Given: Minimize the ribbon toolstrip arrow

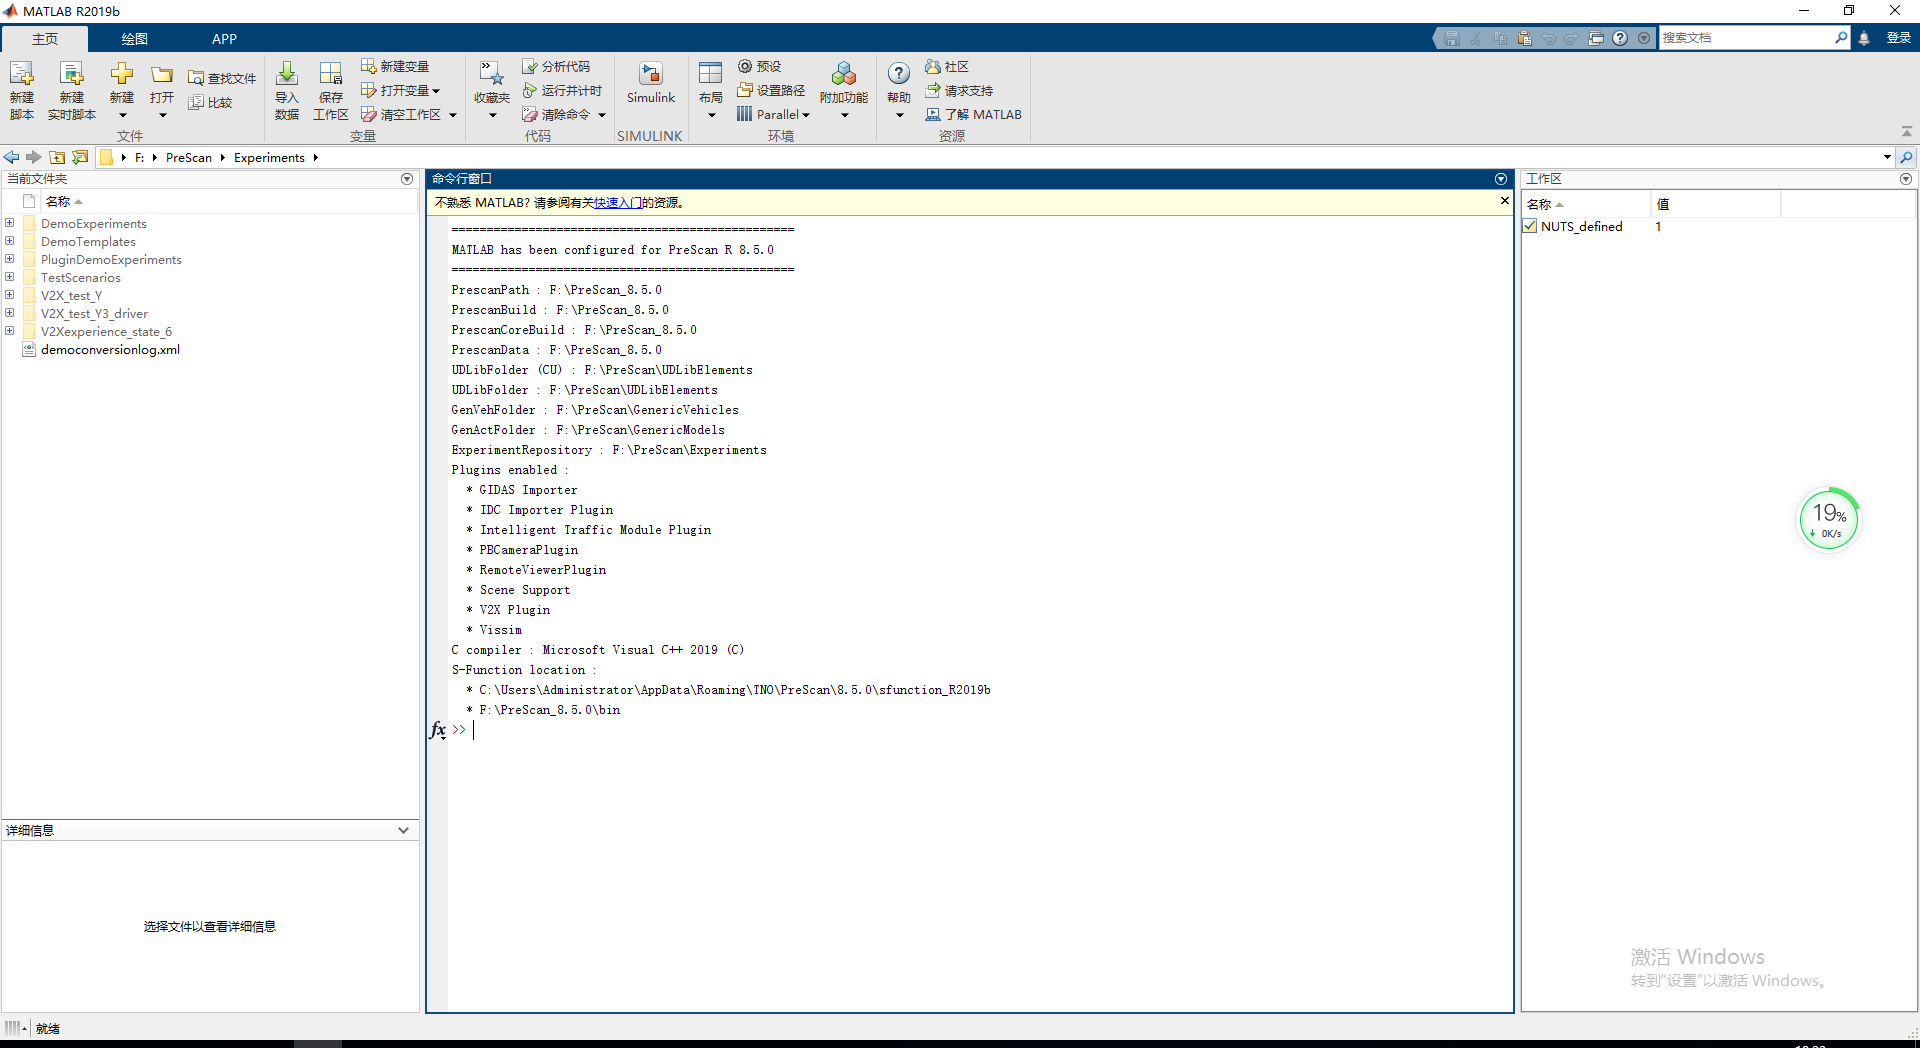Looking at the screenshot, I should click(1907, 131).
